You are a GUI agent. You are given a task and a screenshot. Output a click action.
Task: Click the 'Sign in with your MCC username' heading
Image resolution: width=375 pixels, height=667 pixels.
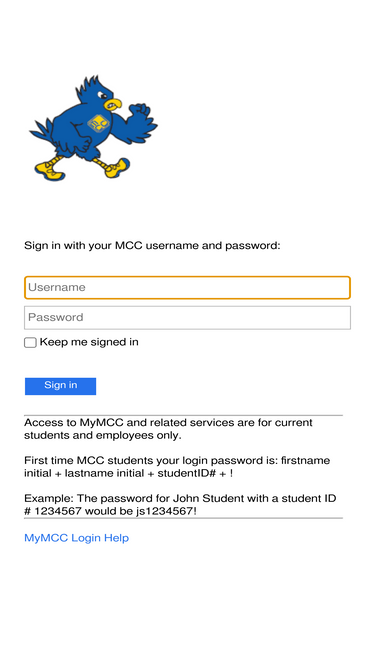click(x=152, y=245)
